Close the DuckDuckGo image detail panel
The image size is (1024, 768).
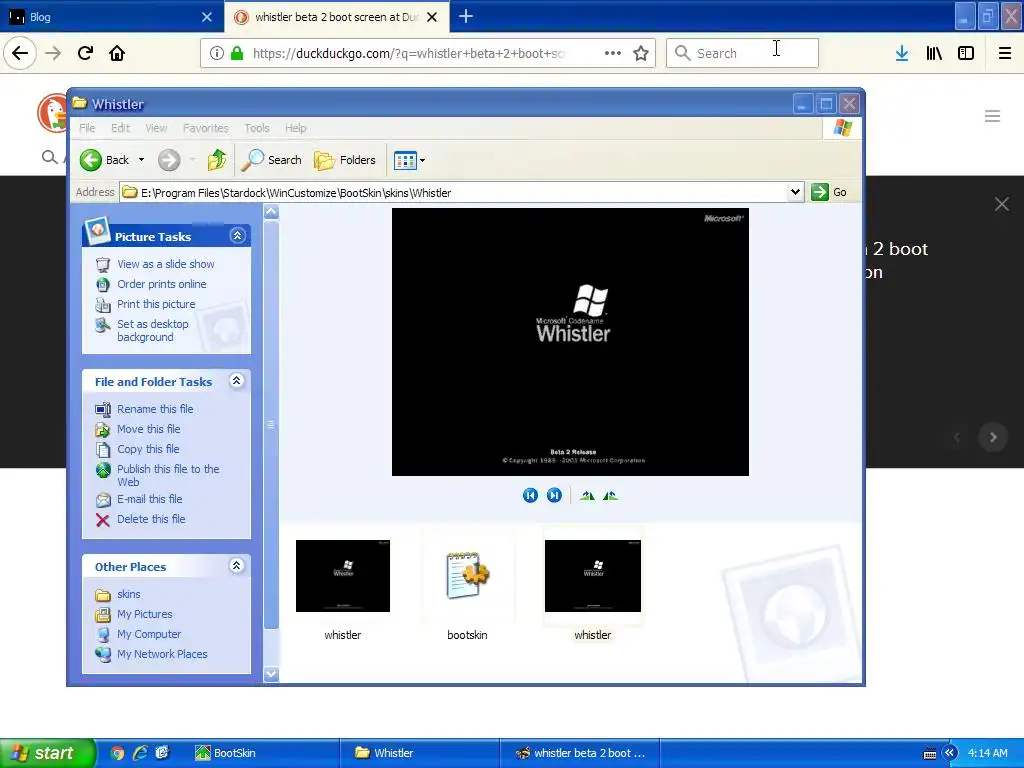click(x=1002, y=204)
